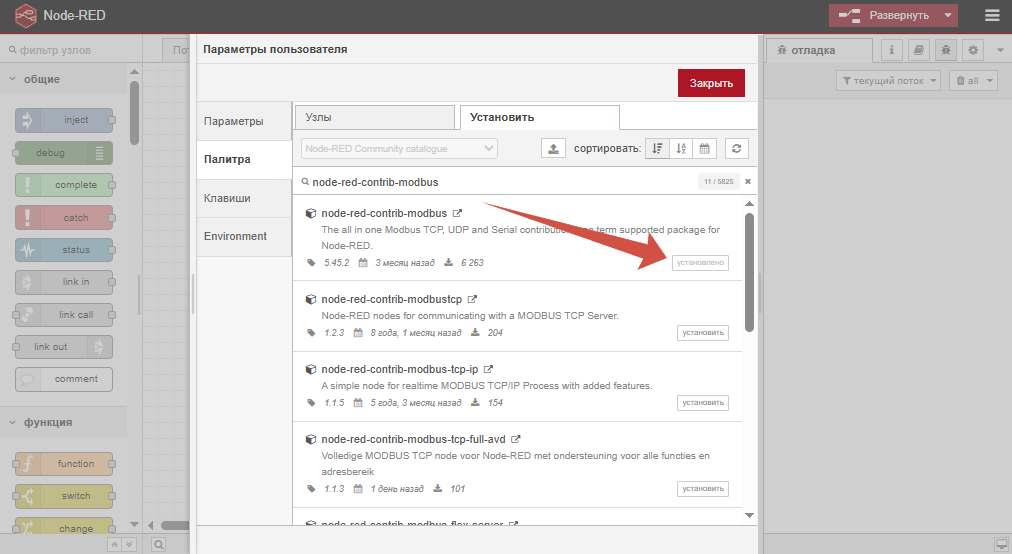The width and height of the screenshot is (1012, 554).
Task: Clear the search field with the x icon
Action: 747,182
